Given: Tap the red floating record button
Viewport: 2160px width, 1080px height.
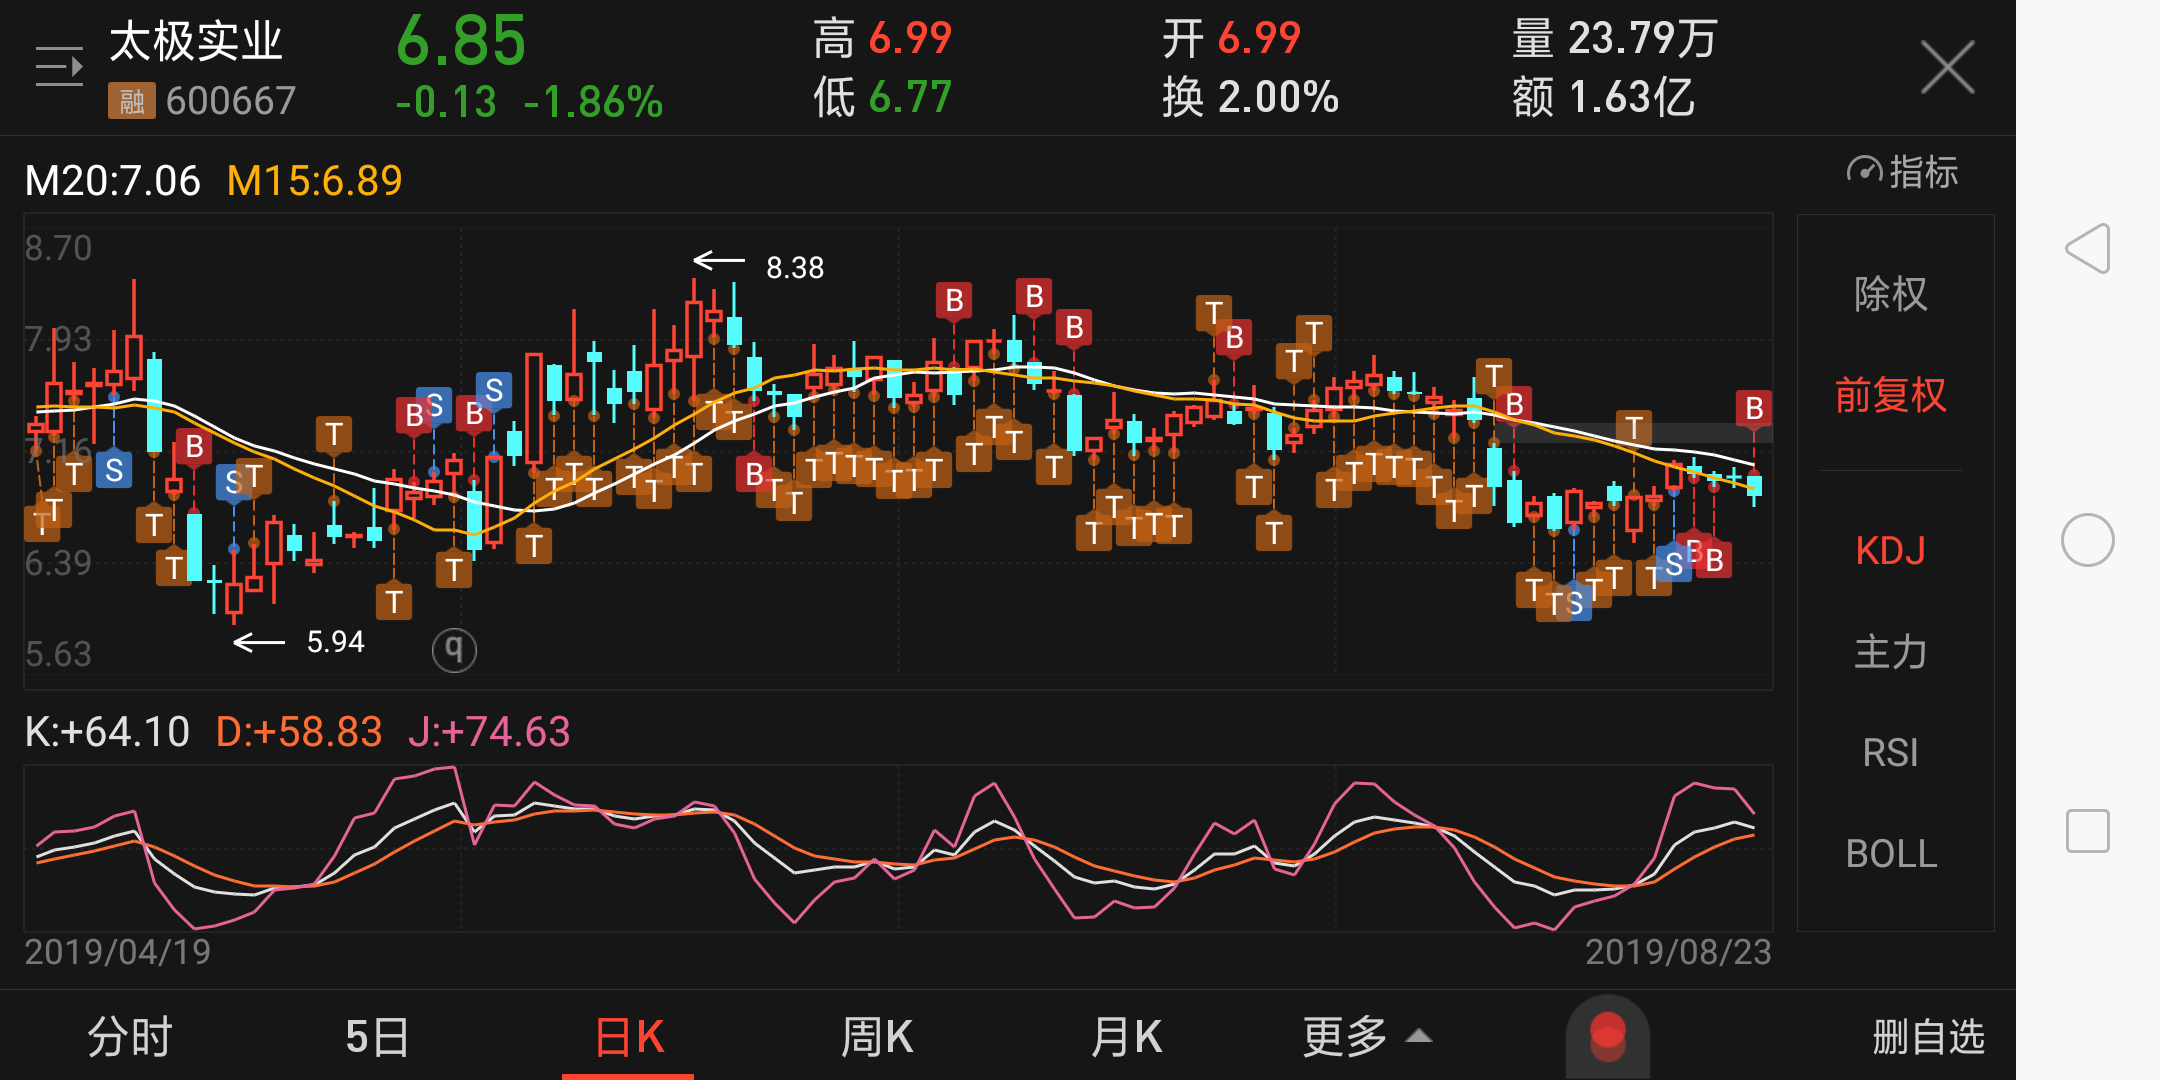Looking at the screenshot, I should coord(1607,1036).
